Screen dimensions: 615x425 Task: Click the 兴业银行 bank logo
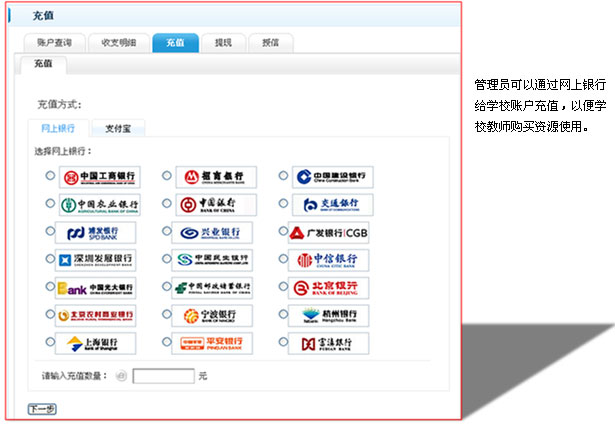(x=212, y=232)
